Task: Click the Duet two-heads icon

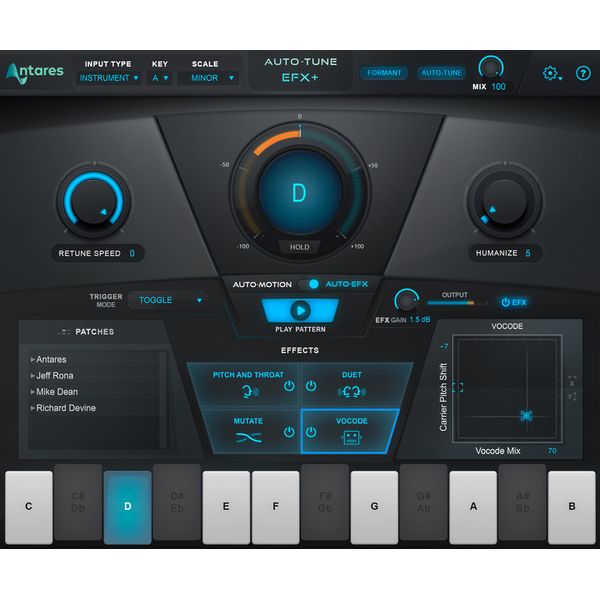Action: click(x=352, y=392)
